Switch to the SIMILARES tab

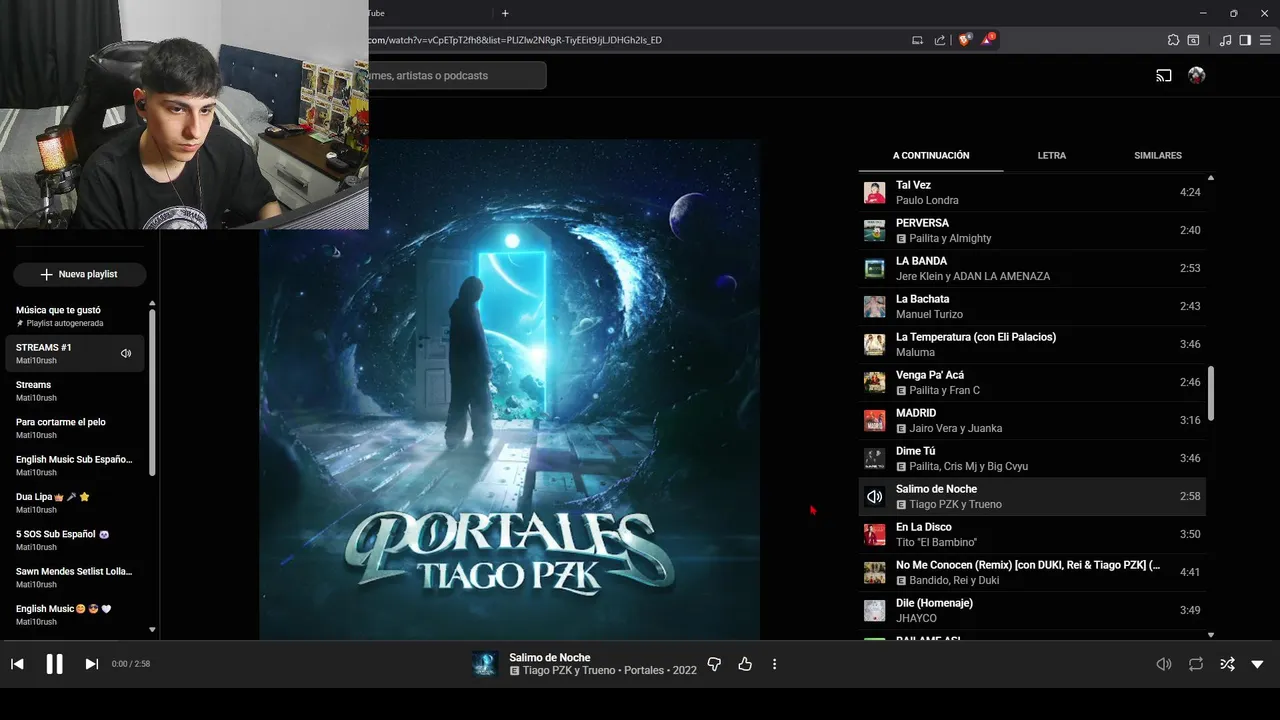[x=1158, y=156]
